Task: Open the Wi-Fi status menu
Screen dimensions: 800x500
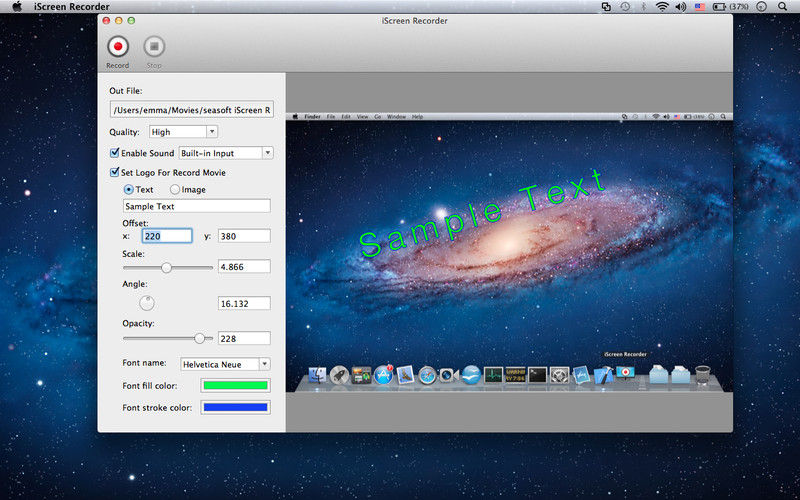Action: [662, 7]
